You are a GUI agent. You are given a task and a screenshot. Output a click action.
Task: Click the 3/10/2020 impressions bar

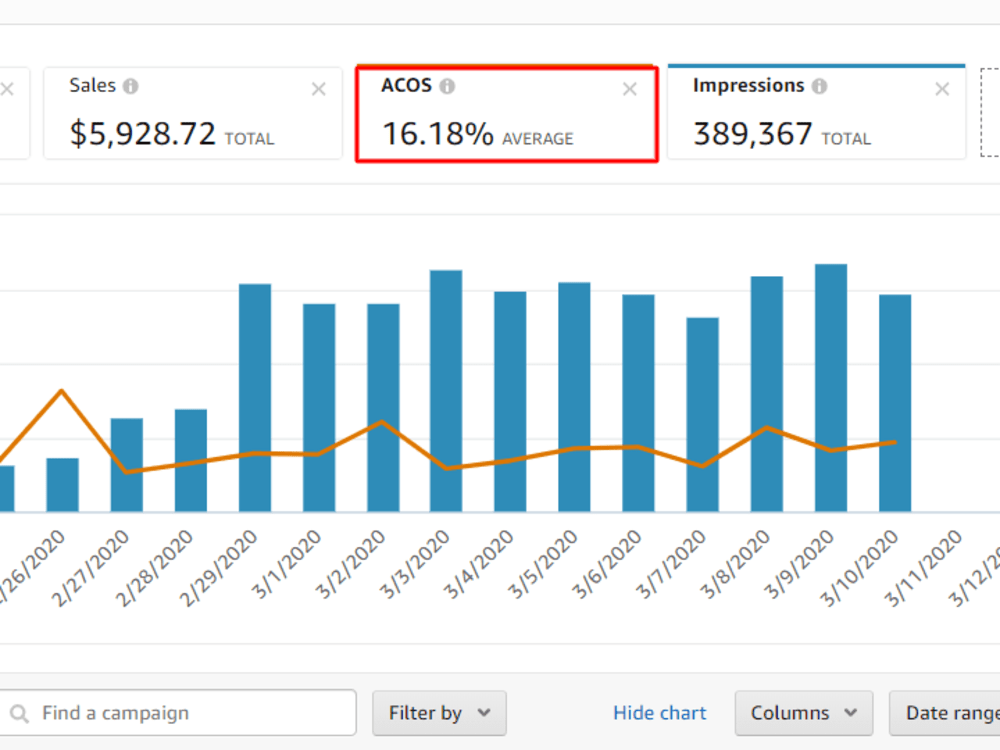point(895,403)
